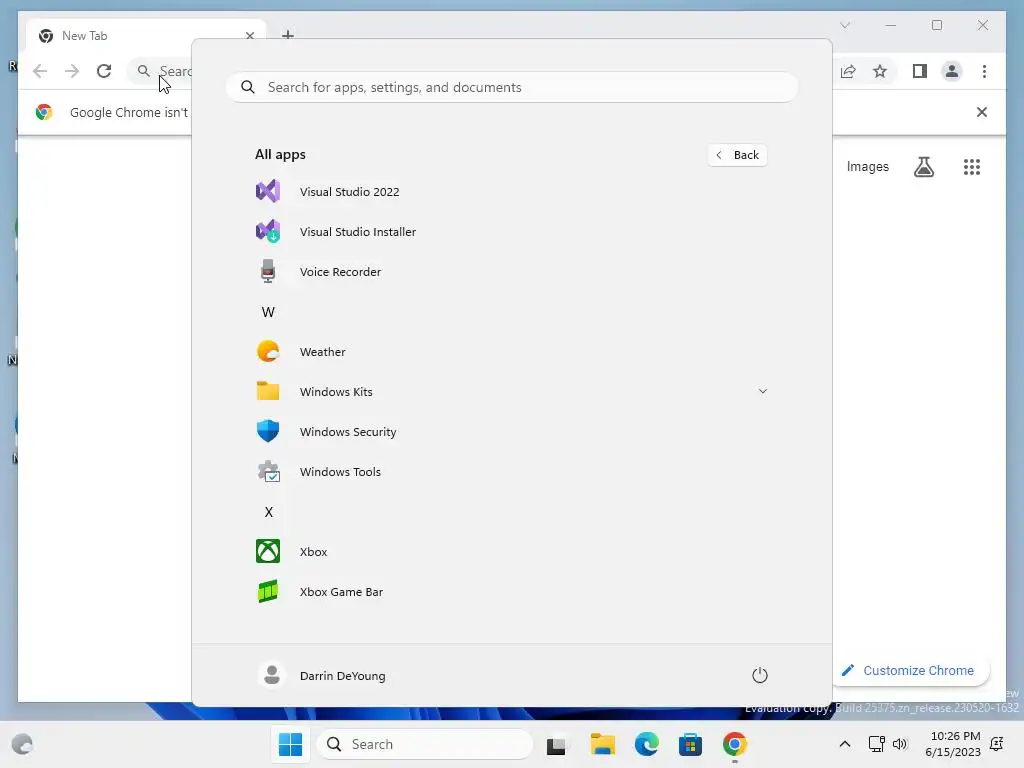Focus the Start menu search field
This screenshot has width=1024, height=768.
point(512,87)
